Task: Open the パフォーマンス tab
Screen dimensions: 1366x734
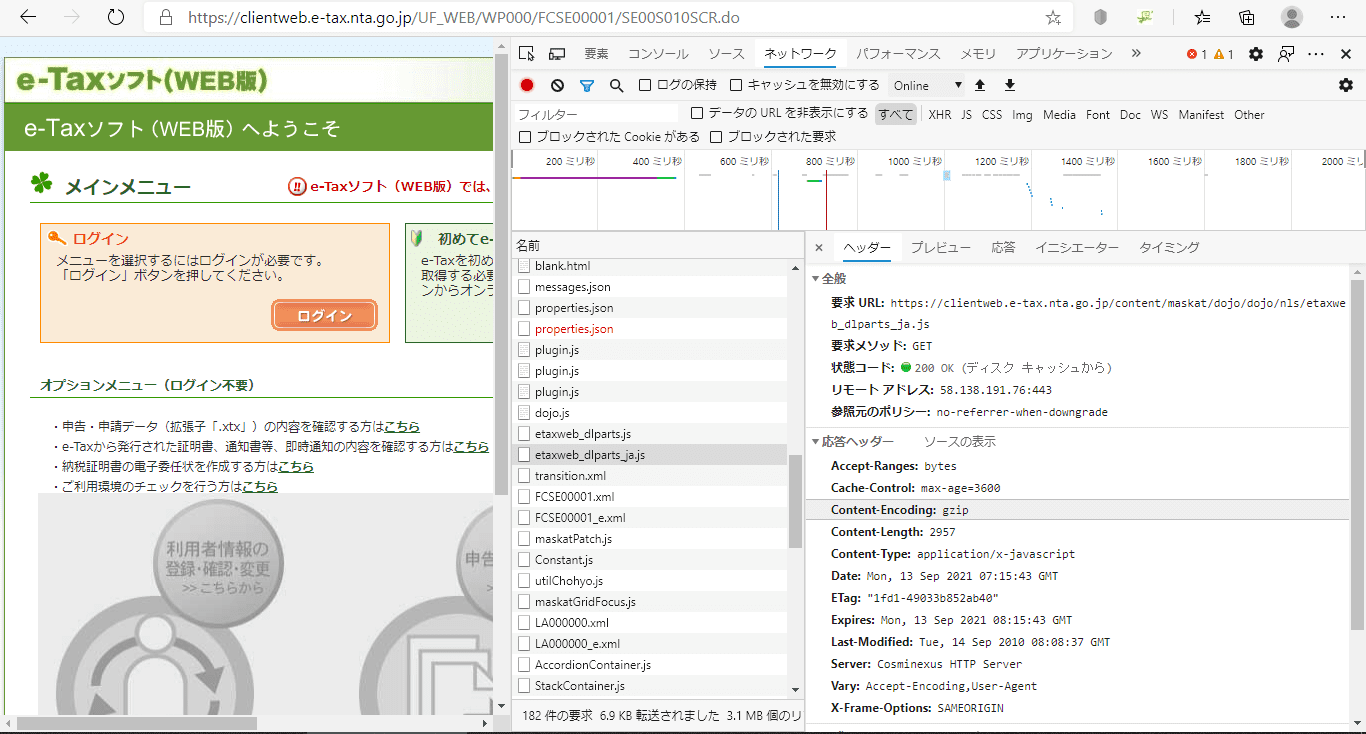Action: click(x=899, y=54)
